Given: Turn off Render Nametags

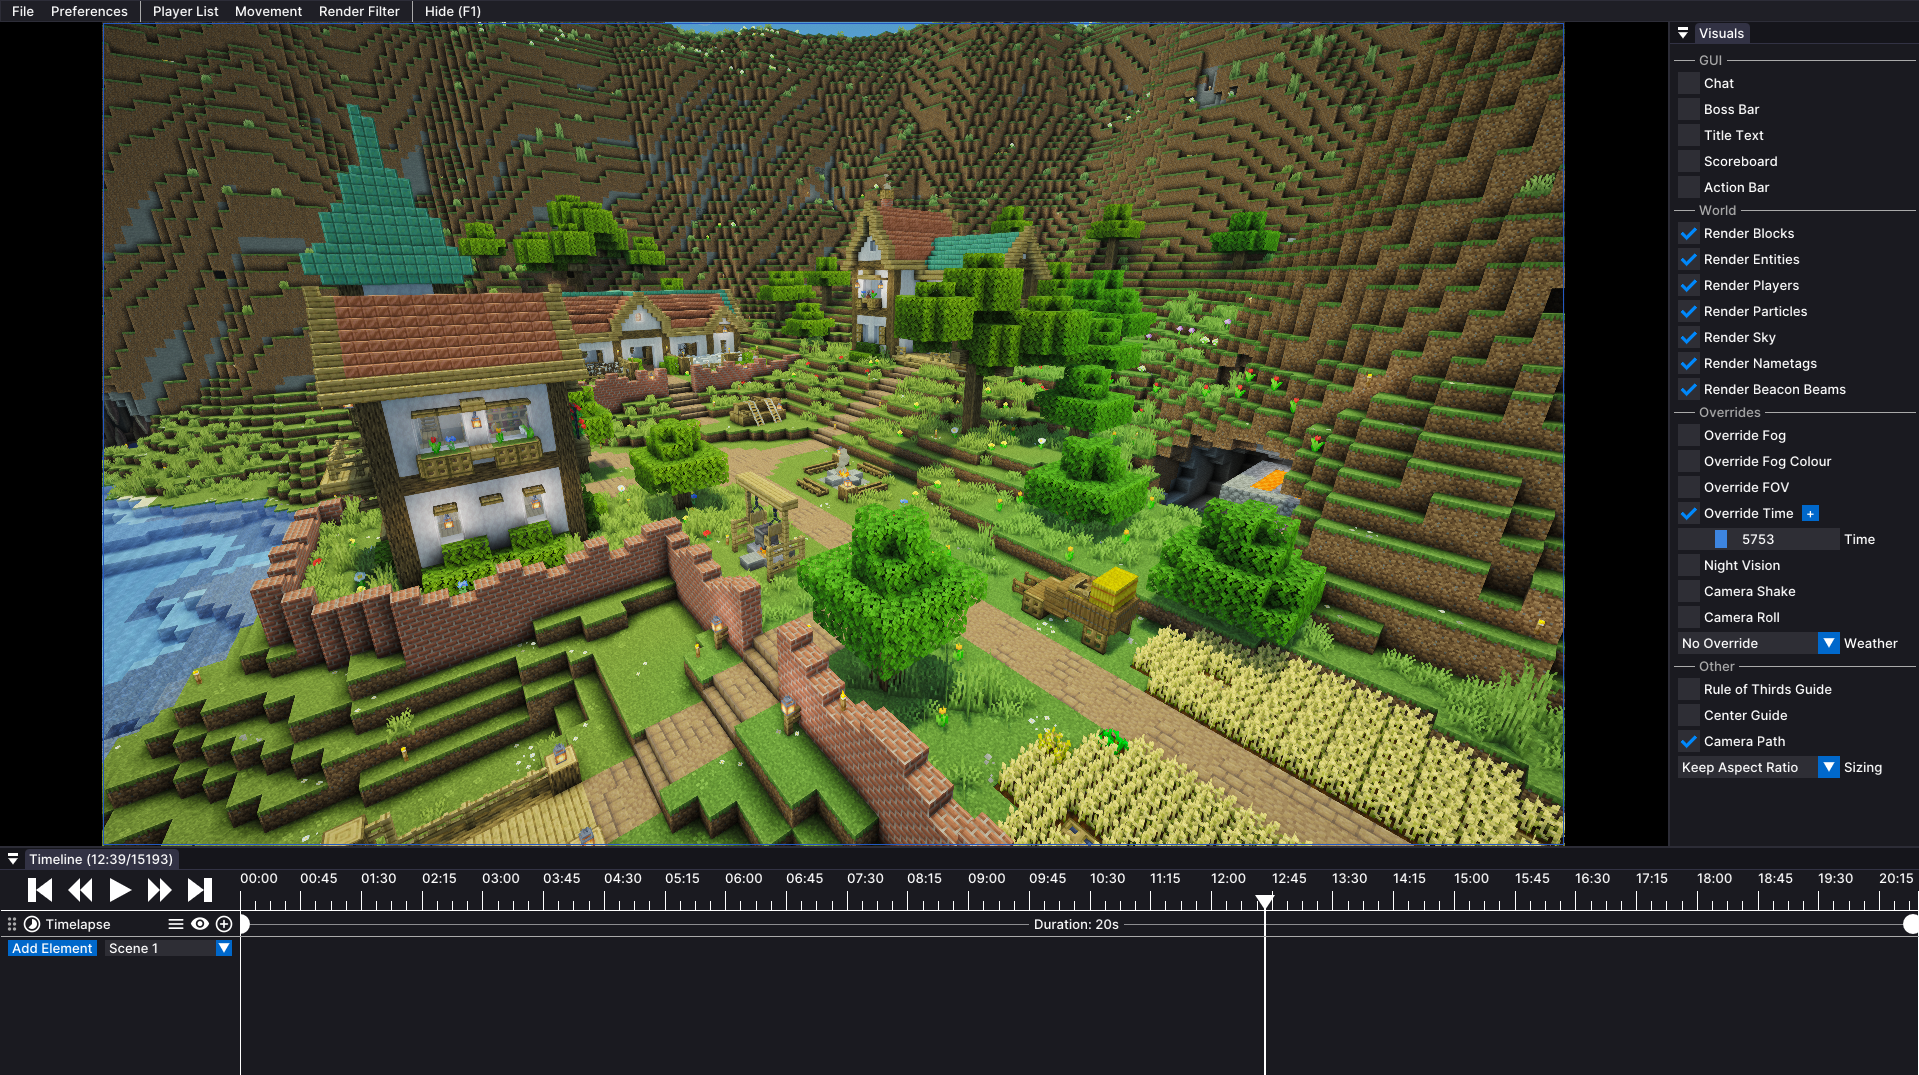Looking at the screenshot, I should pyautogui.click(x=1689, y=363).
